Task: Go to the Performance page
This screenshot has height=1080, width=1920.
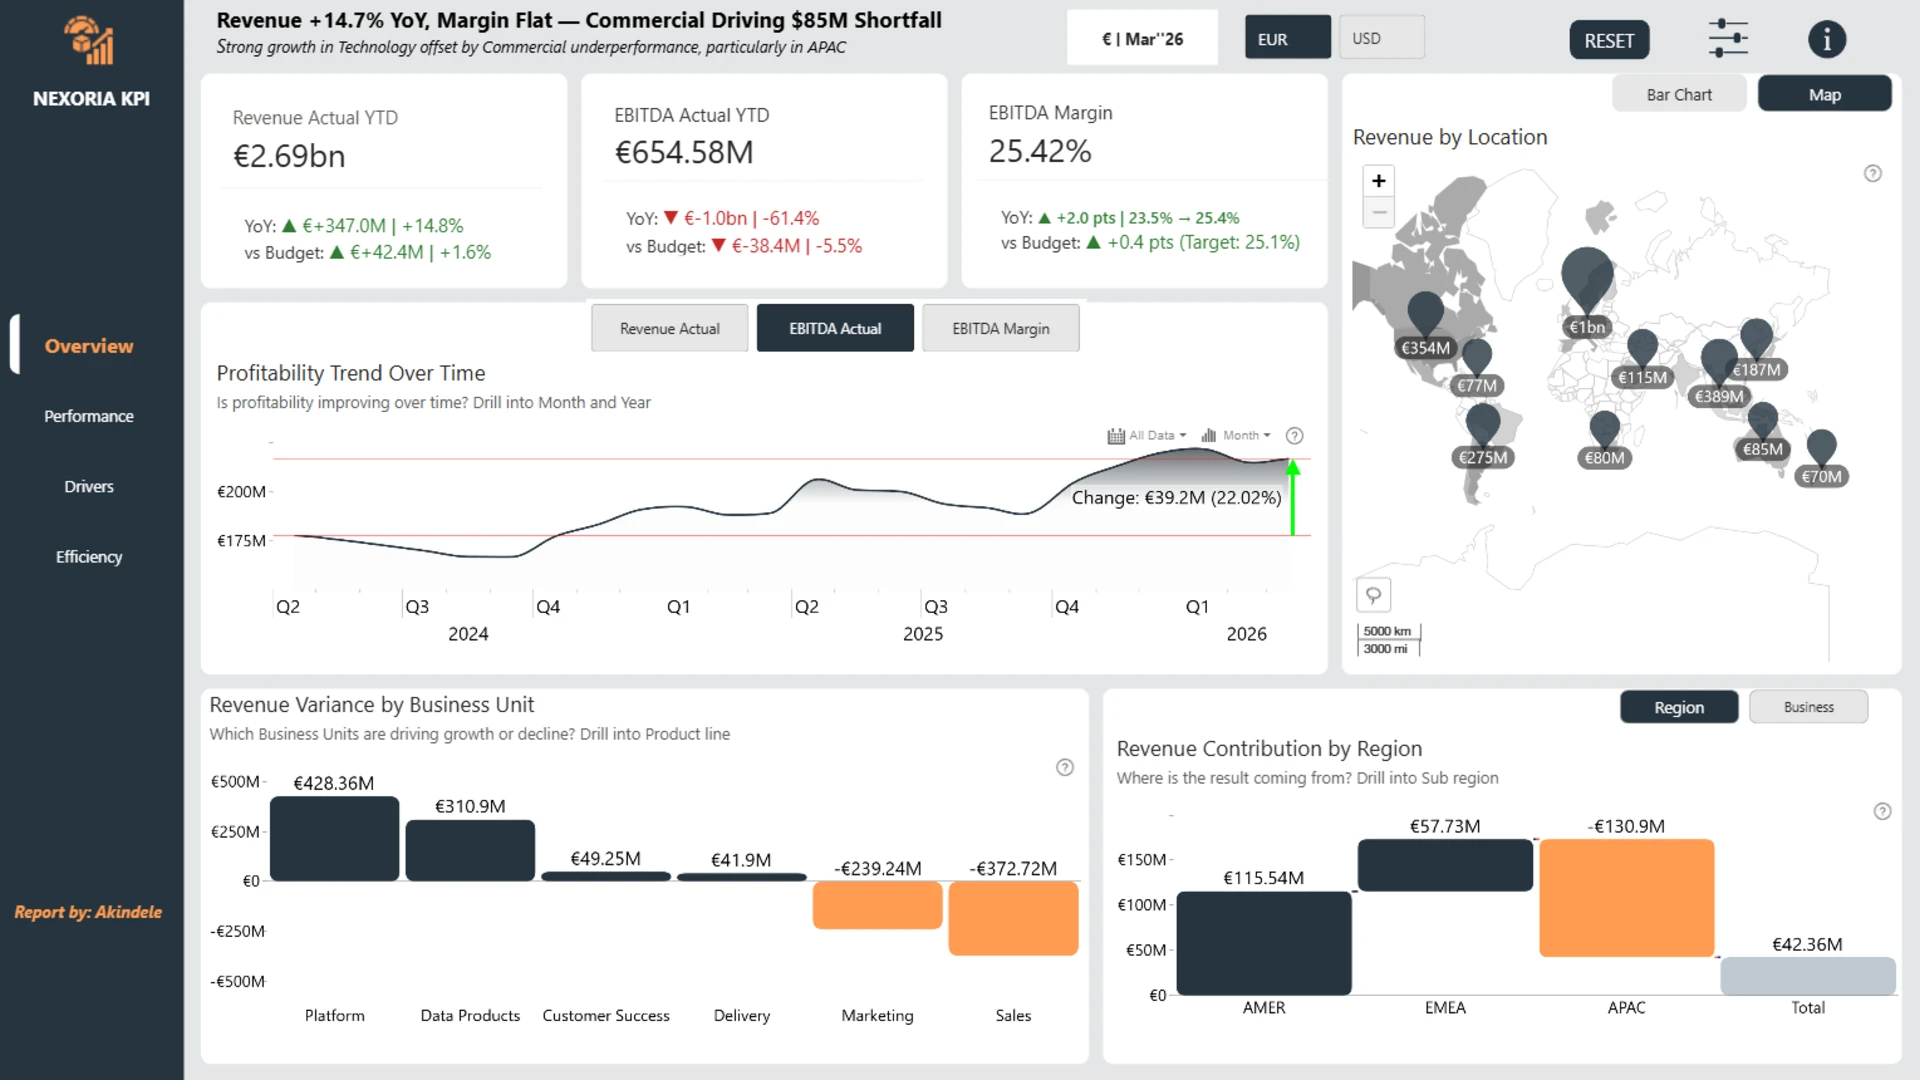Action: pyautogui.click(x=89, y=416)
